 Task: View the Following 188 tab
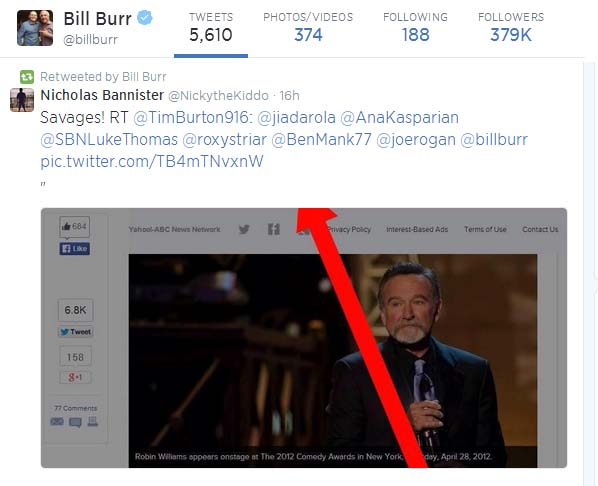415,27
